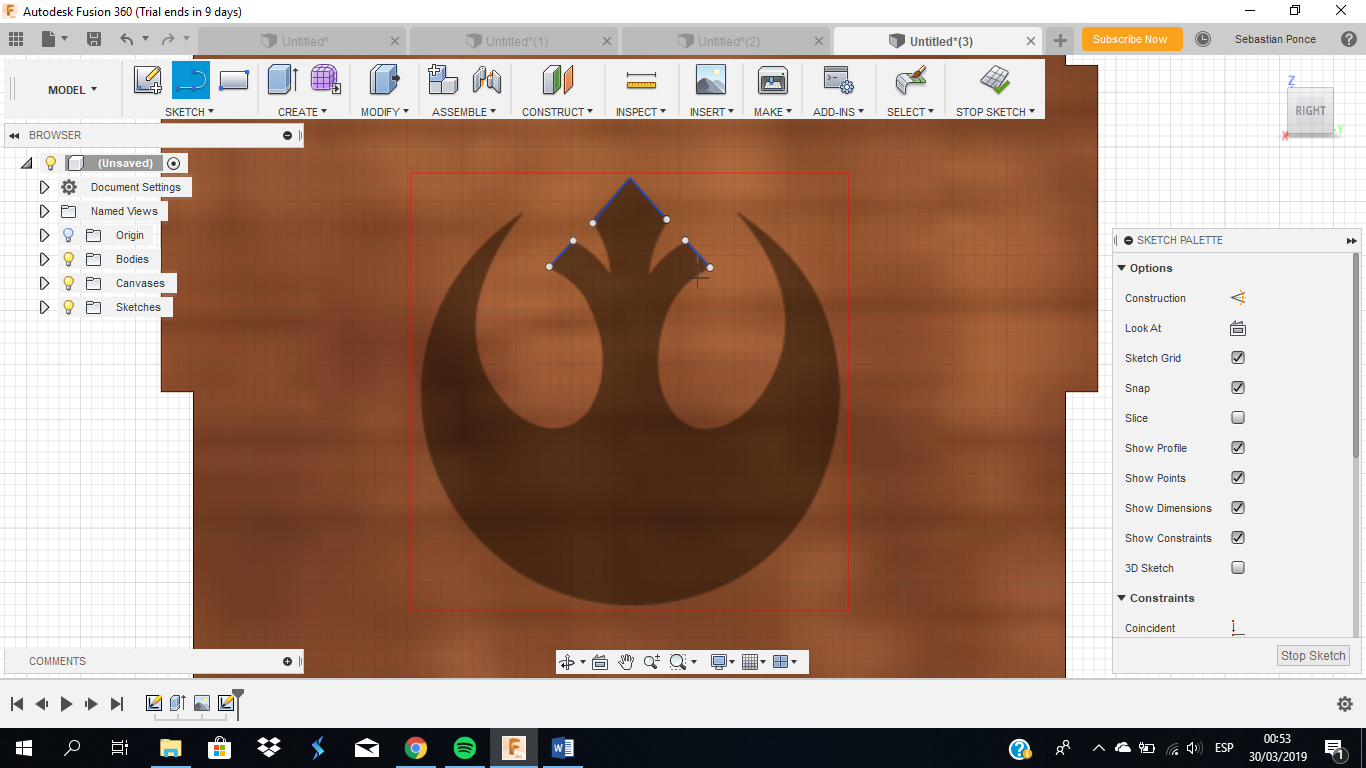Play the timeline
Viewport: 1366px width, 768px height.
coord(67,704)
